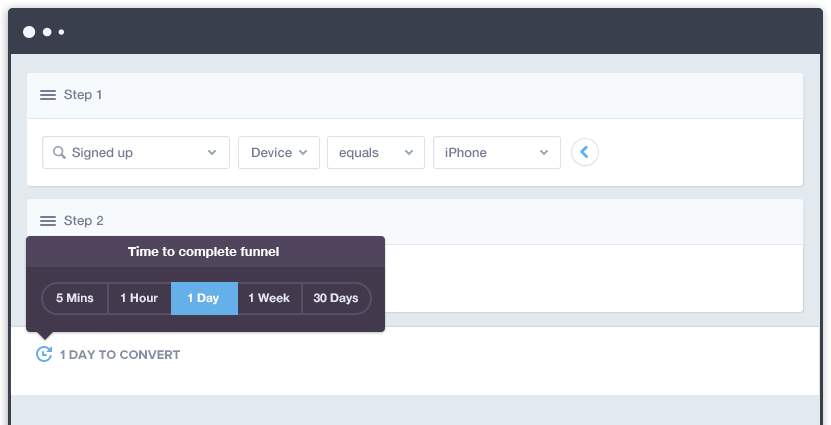Choose the 1 Day funnel duration
The width and height of the screenshot is (831, 425).
(x=204, y=298)
